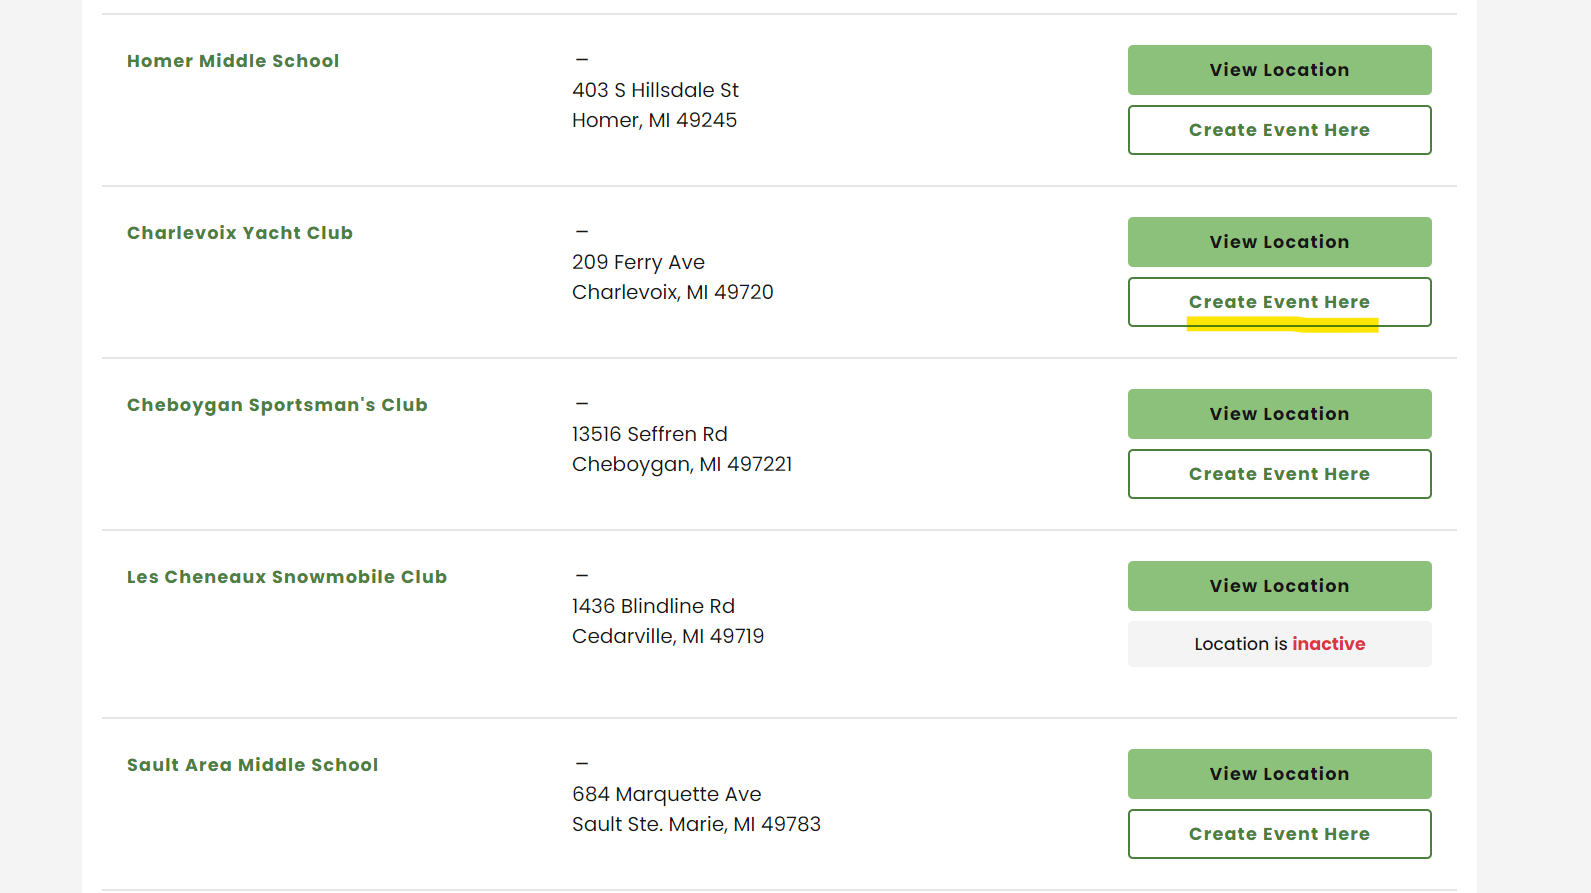Create an event at Cheboygan Sportsman's Club
The image size is (1591, 893).
1279,474
